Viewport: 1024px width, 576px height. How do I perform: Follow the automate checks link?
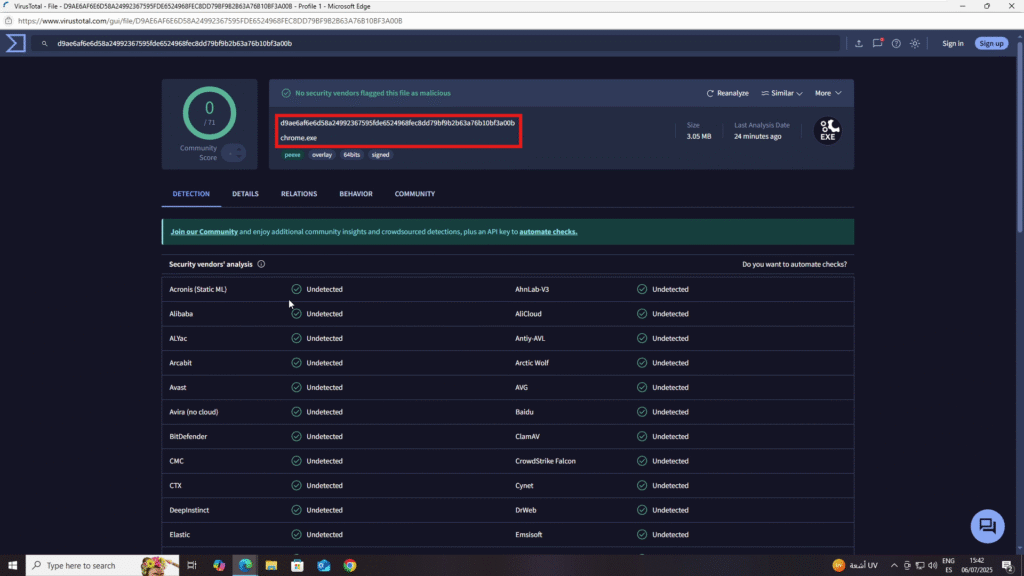tap(548, 232)
